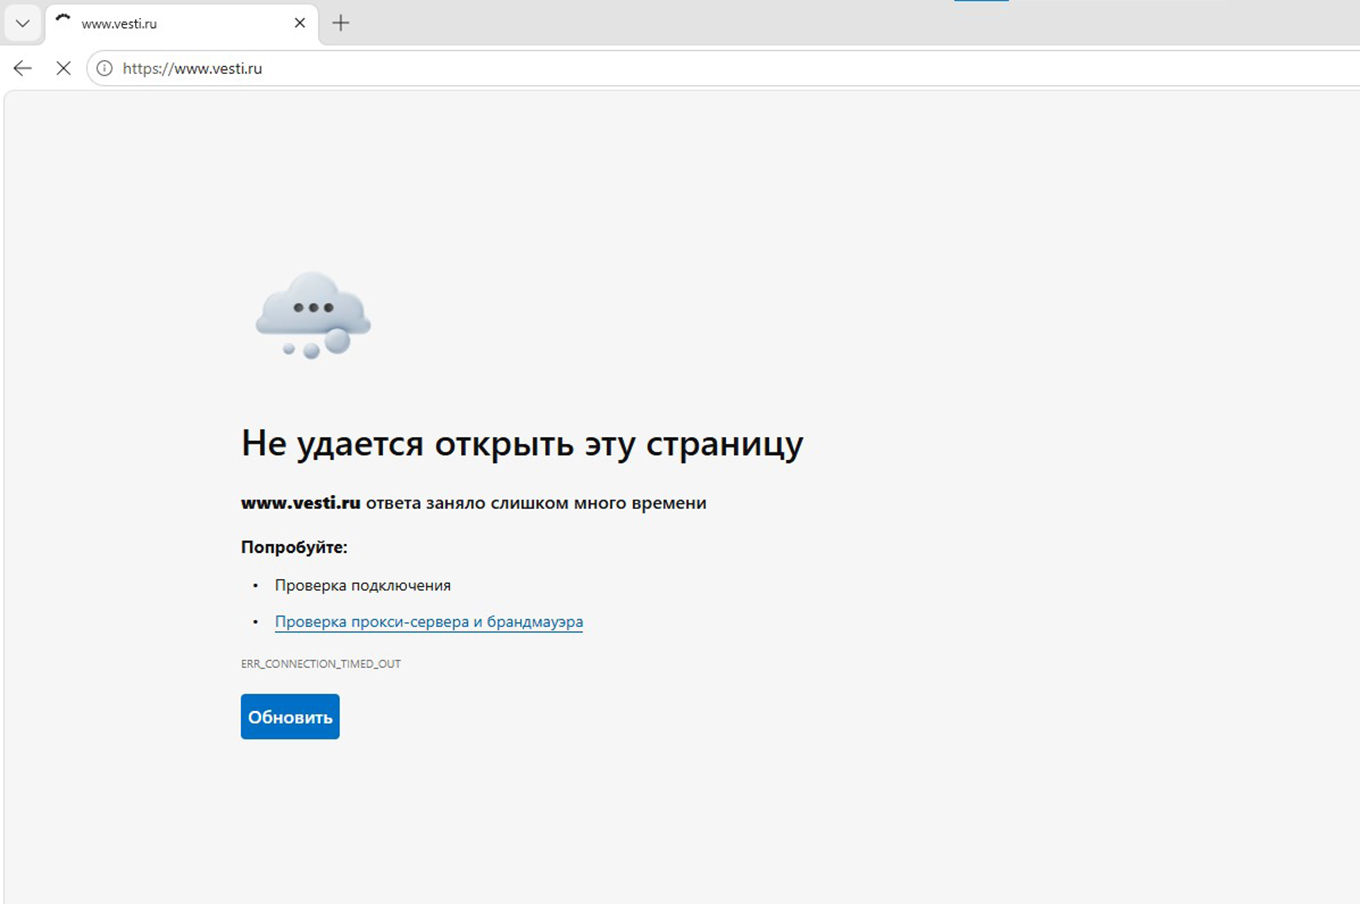Click the Обновить button

(290, 717)
